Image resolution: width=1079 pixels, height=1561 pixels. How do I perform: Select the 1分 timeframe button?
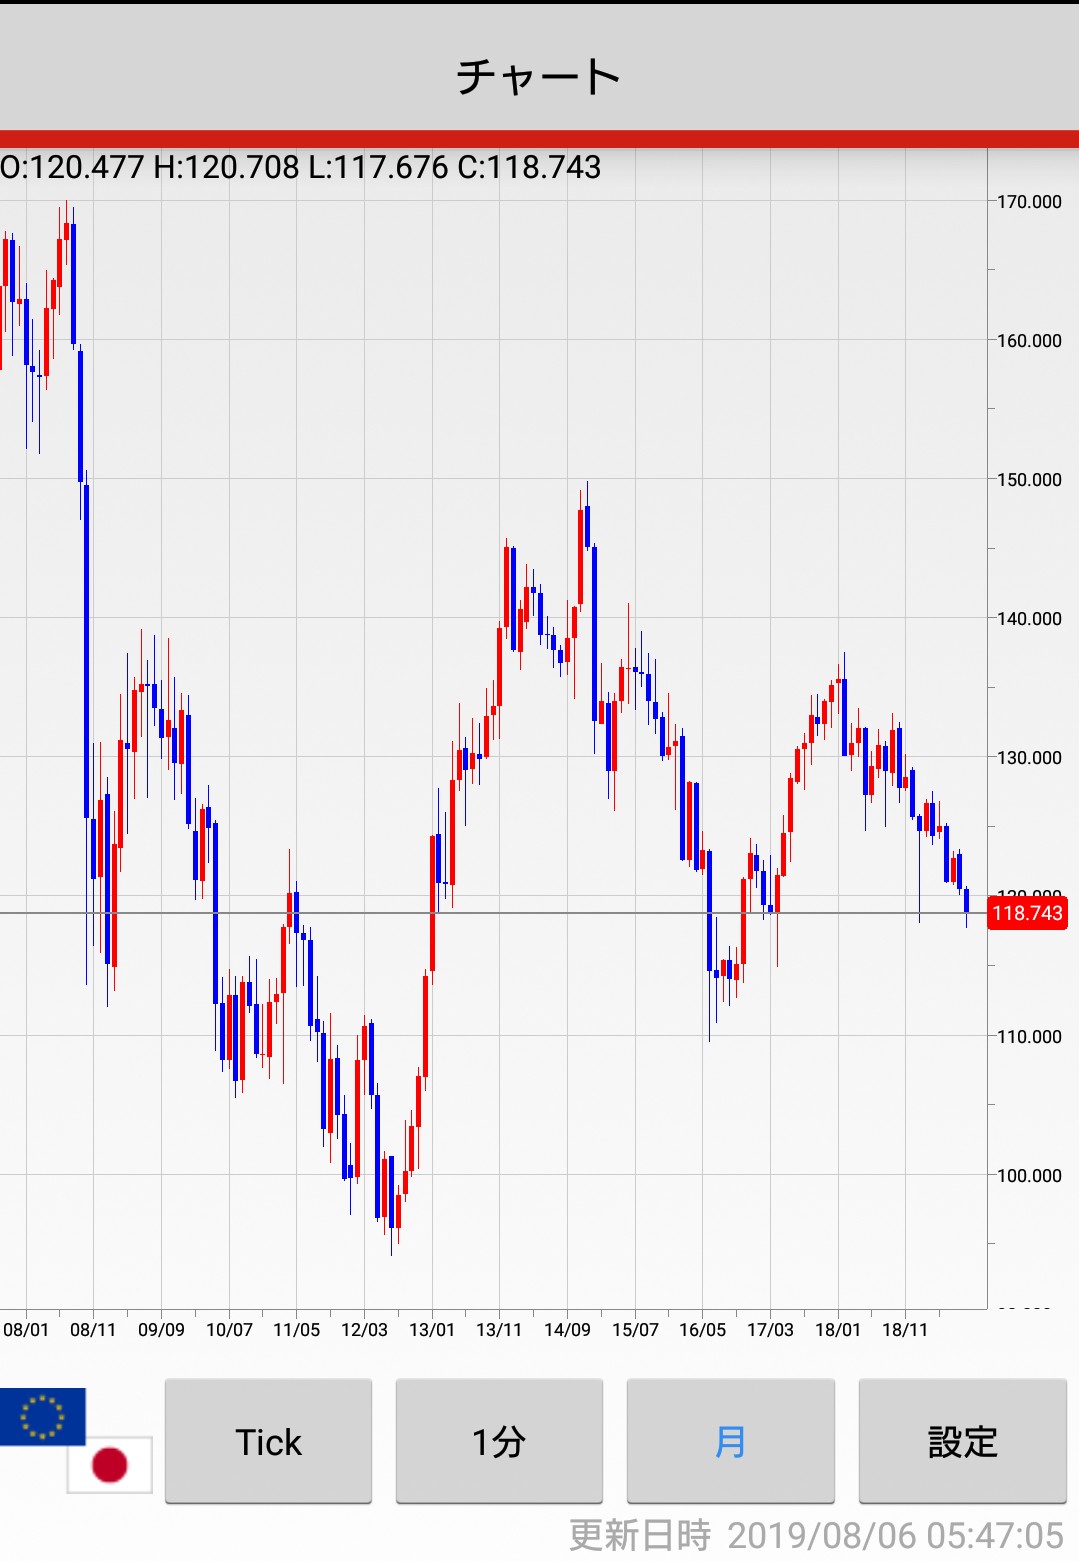click(x=499, y=1441)
